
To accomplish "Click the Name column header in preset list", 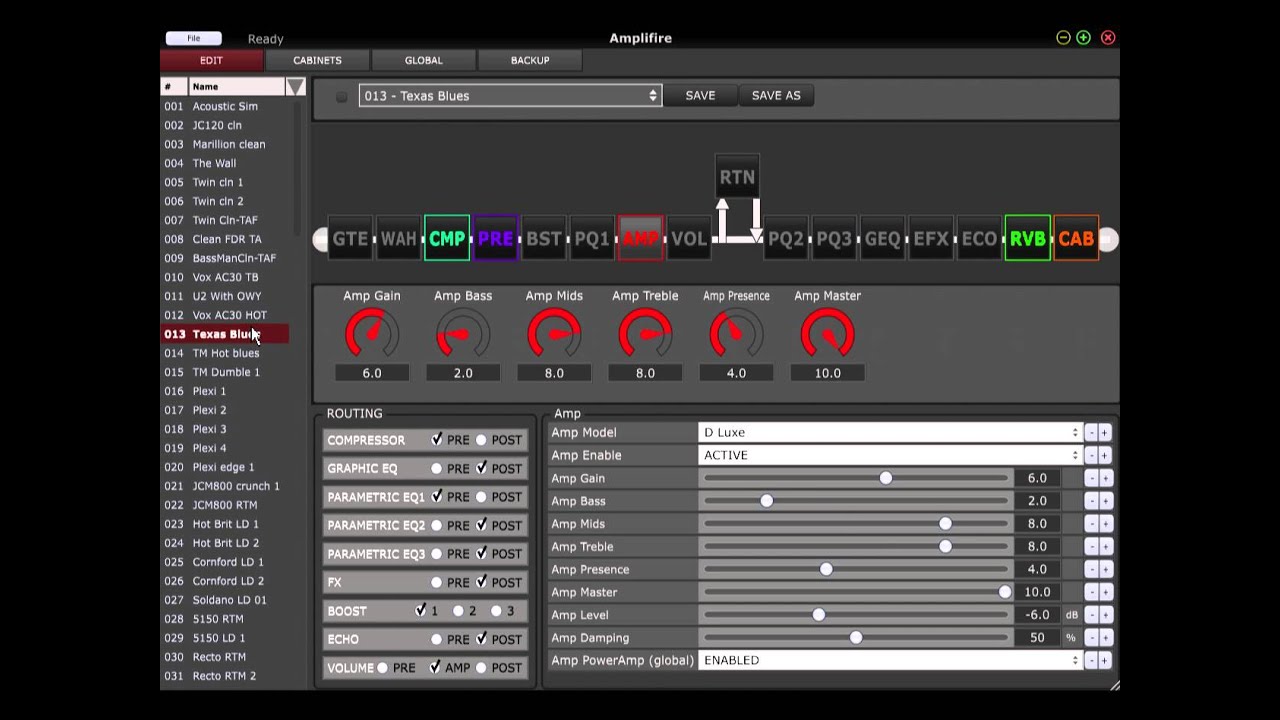I will tap(237, 87).
